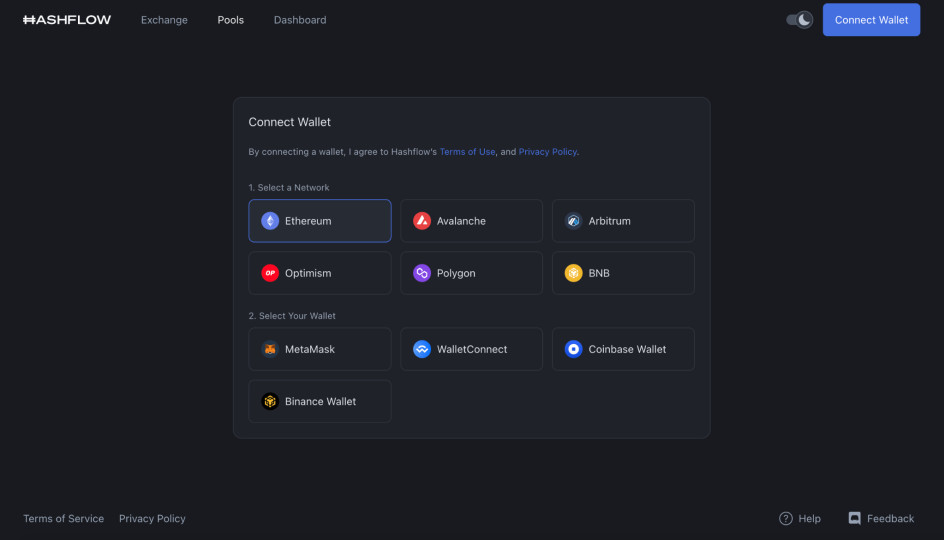This screenshot has height=540, width=944.
Task: Select the Ethereum network icon
Action: point(270,221)
